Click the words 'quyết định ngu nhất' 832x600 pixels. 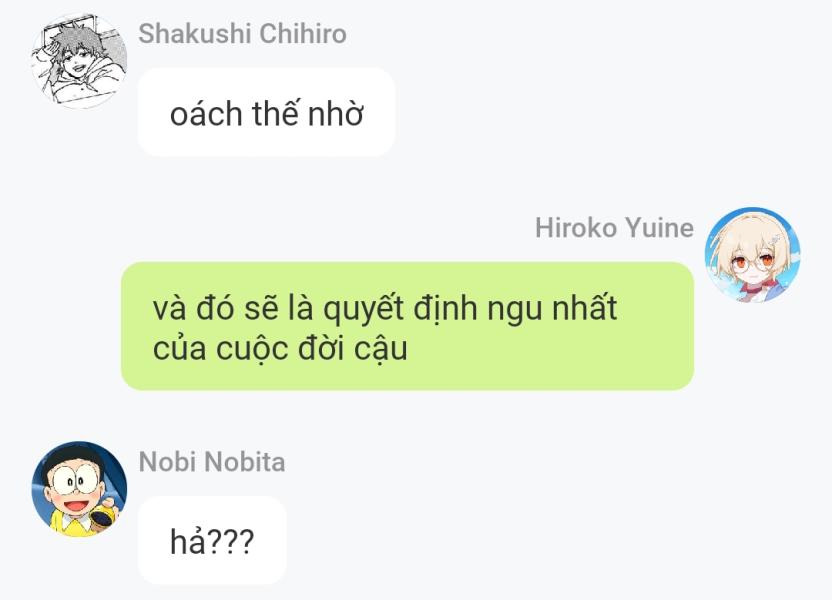pyautogui.click(x=470, y=308)
